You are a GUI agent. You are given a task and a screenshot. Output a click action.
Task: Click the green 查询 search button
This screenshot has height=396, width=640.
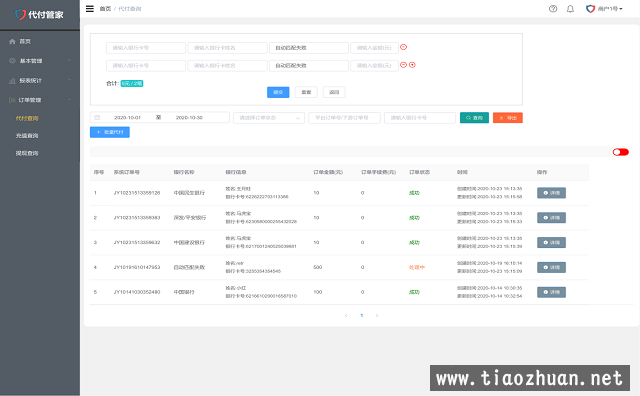point(474,118)
